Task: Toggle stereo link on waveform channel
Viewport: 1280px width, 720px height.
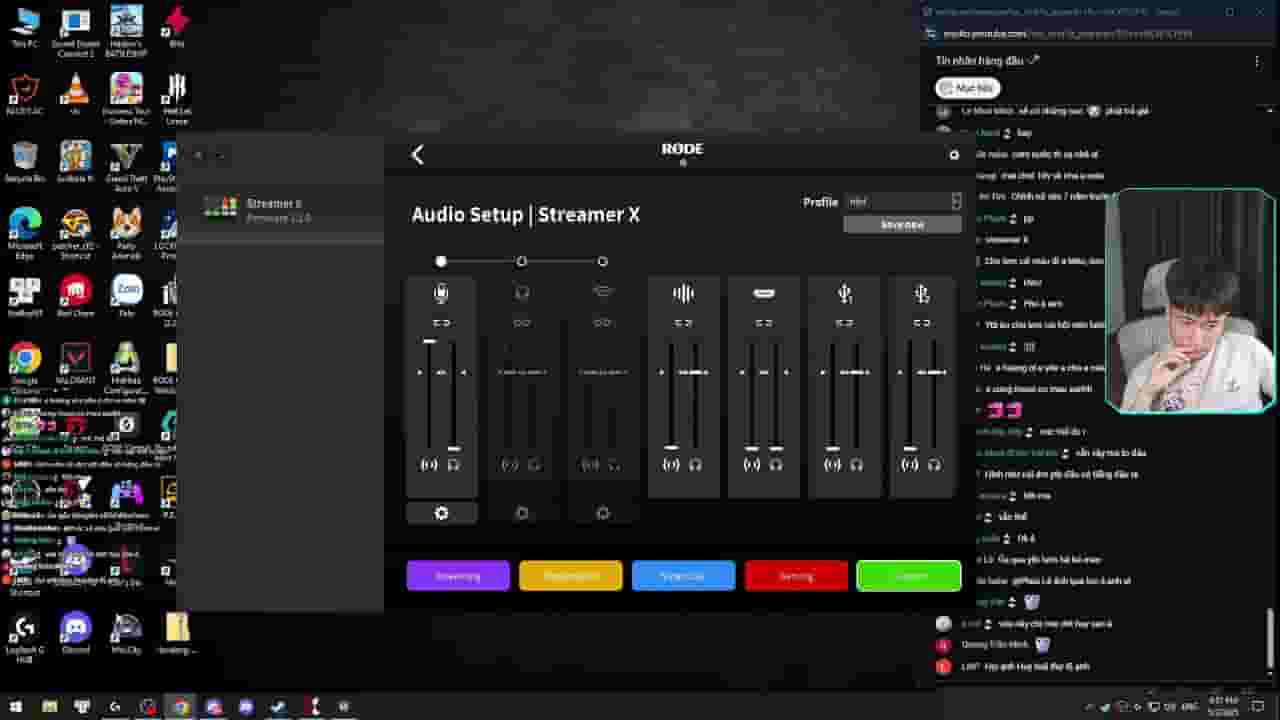Action: 683,323
